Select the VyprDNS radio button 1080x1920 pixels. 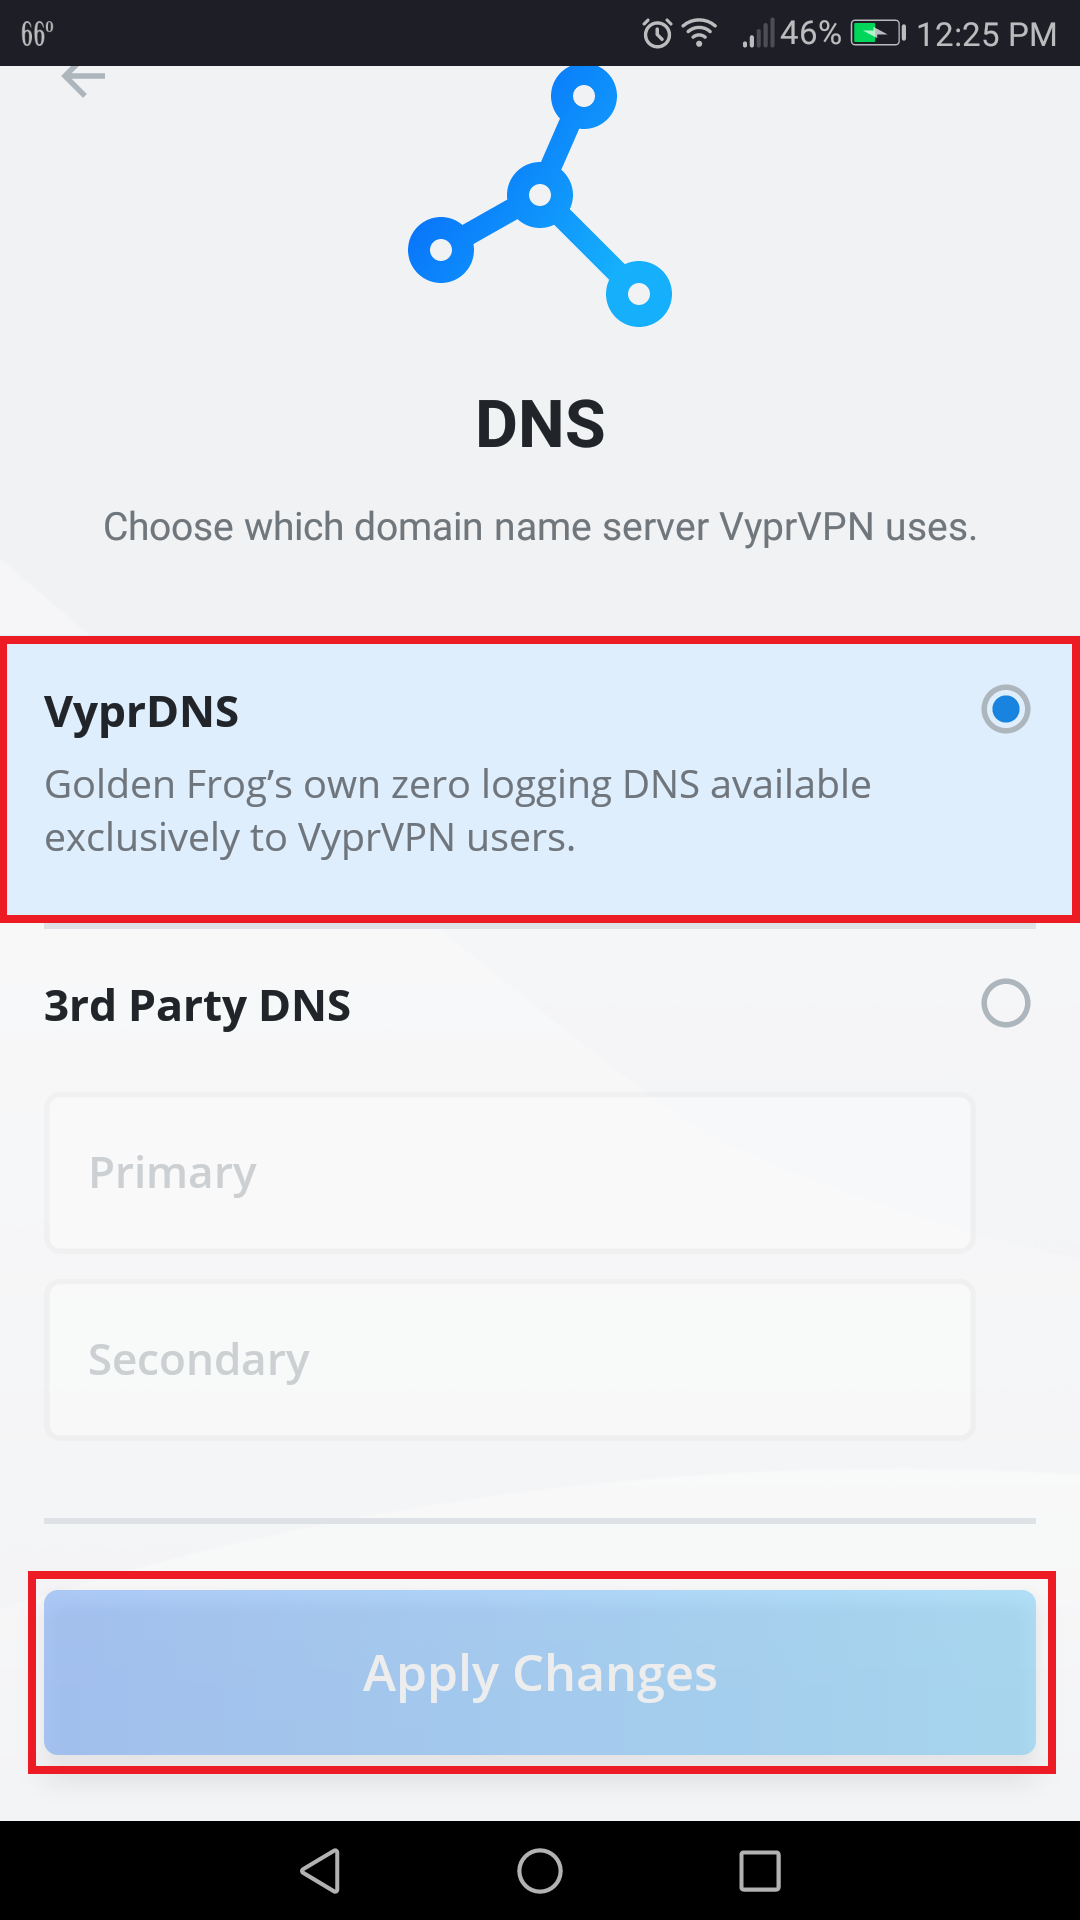[x=1007, y=710]
